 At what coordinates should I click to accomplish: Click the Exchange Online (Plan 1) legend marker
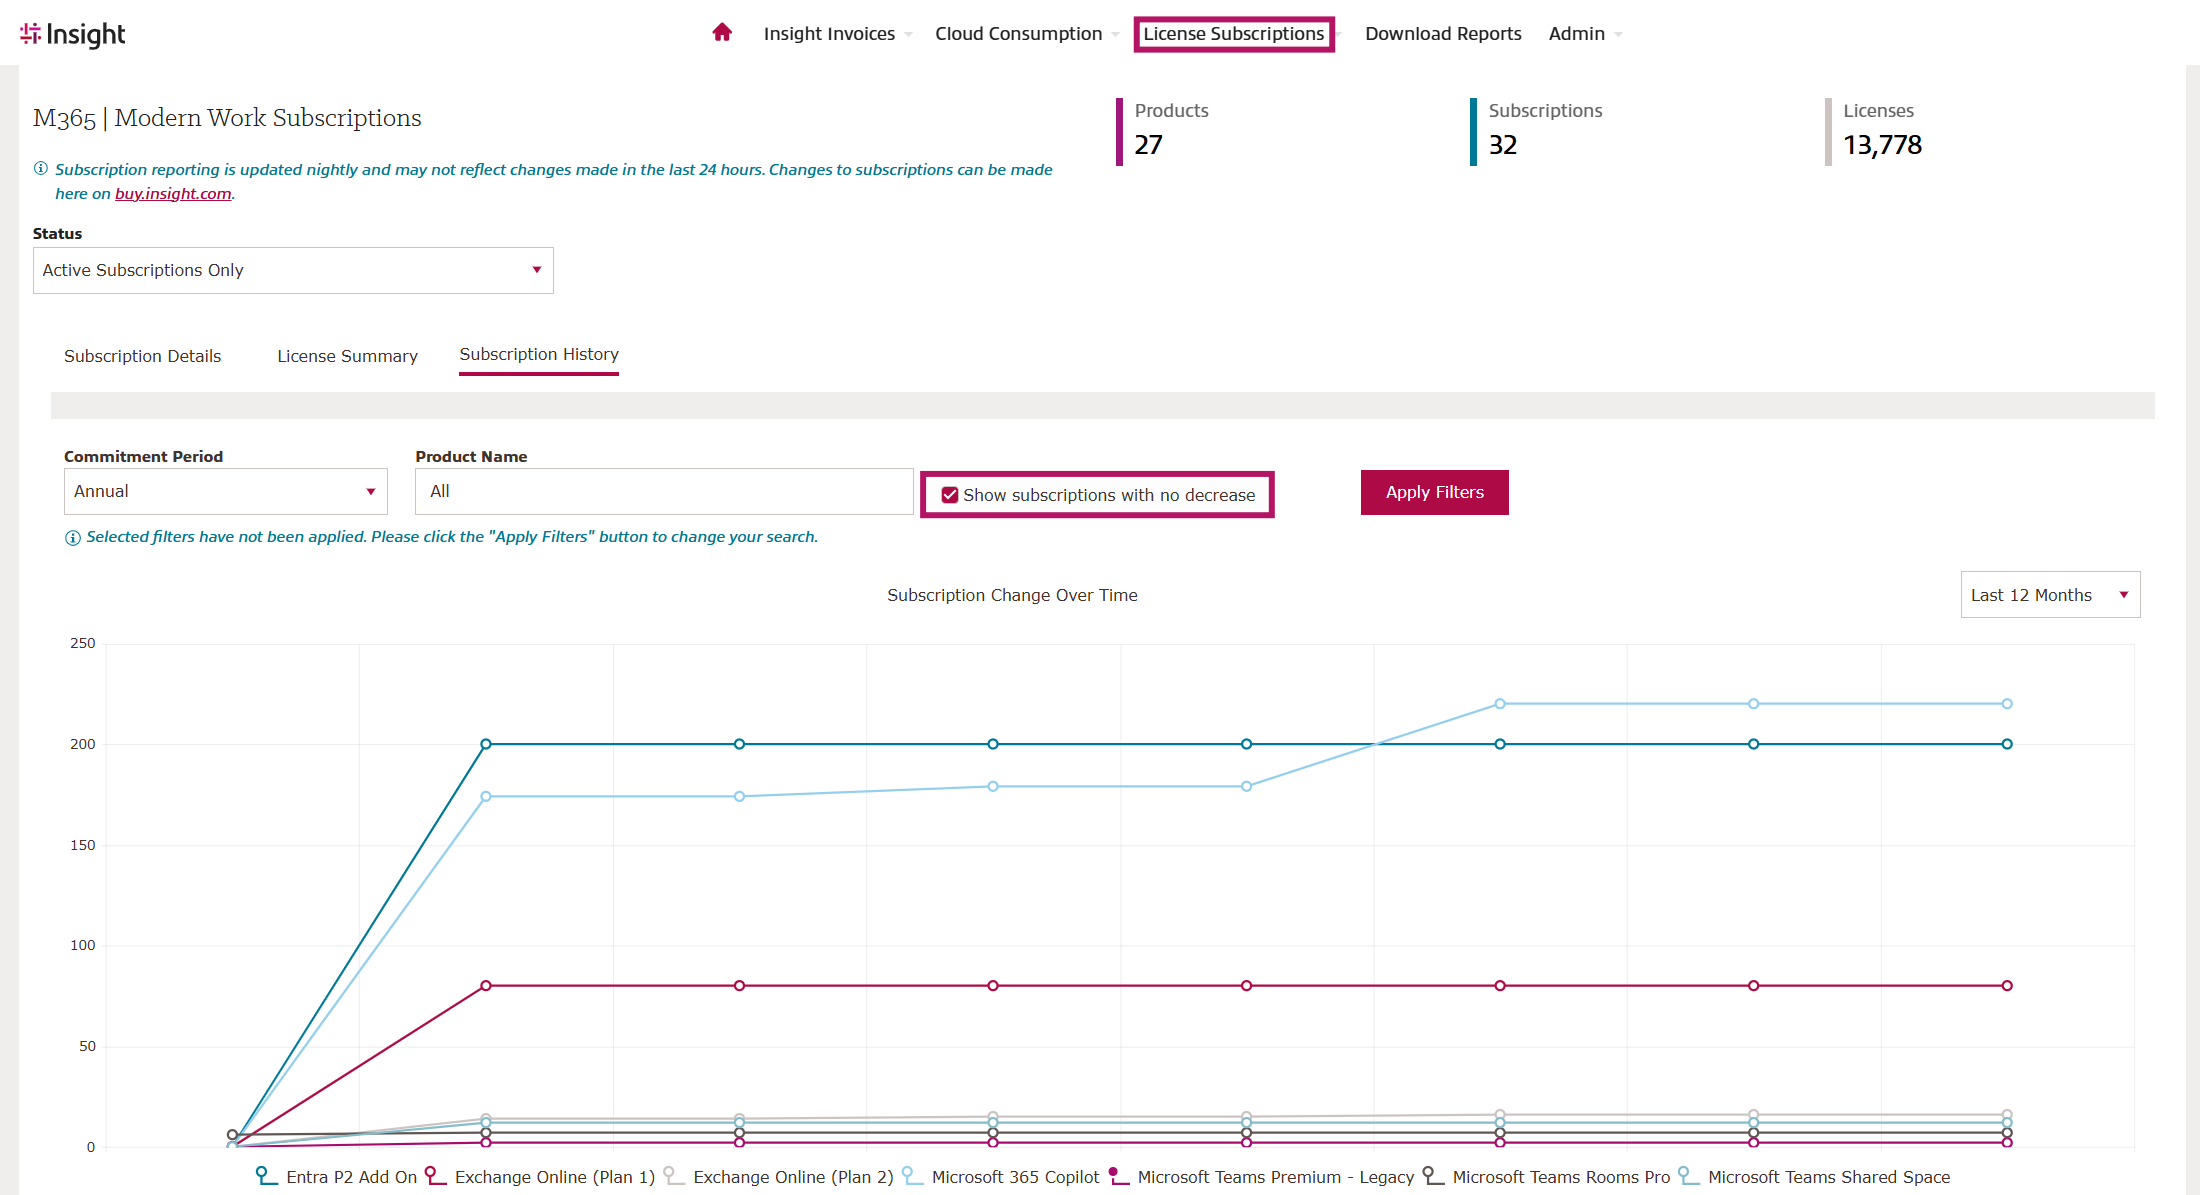(x=435, y=1176)
